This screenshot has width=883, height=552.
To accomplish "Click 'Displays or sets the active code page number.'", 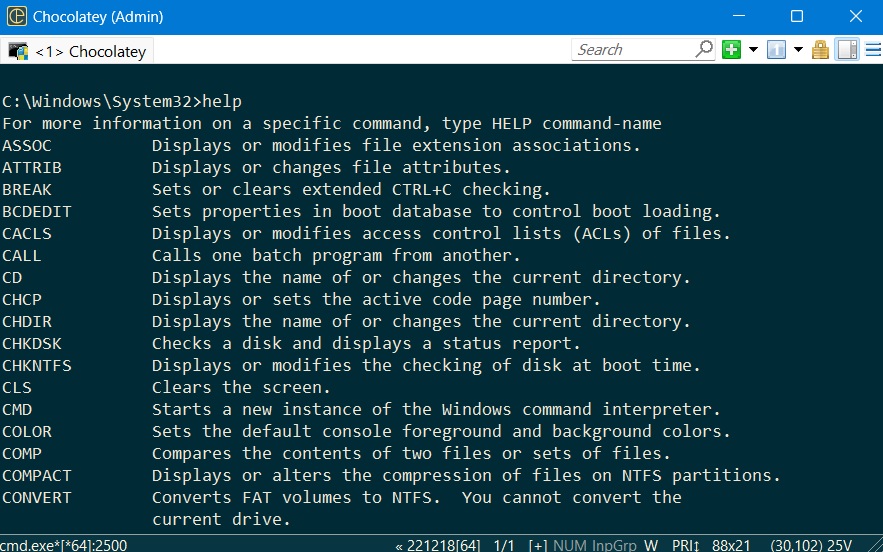I will pos(376,299).
